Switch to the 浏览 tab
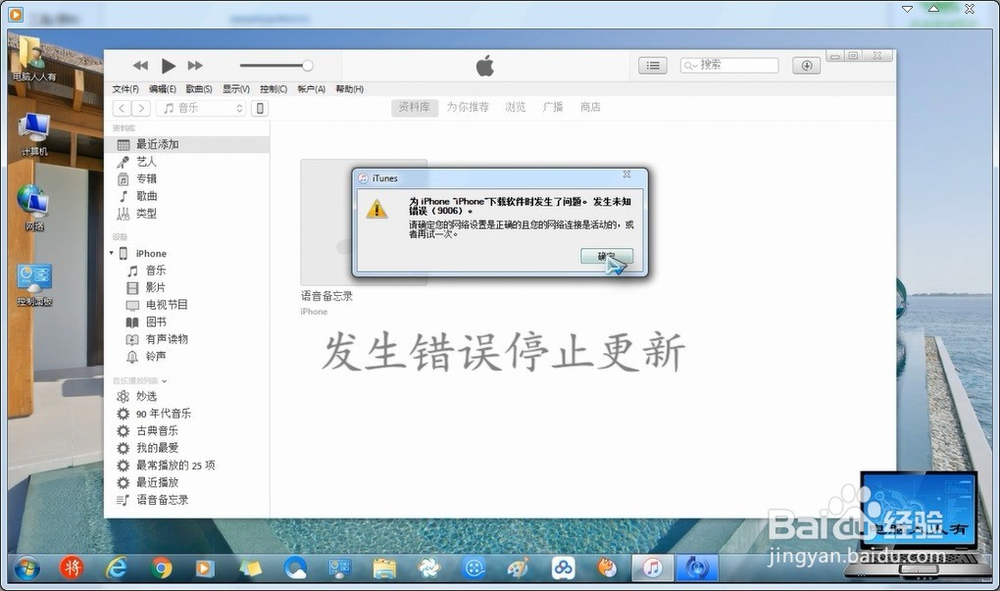The height and width of the screenshot is (591, 1000). 515,107
